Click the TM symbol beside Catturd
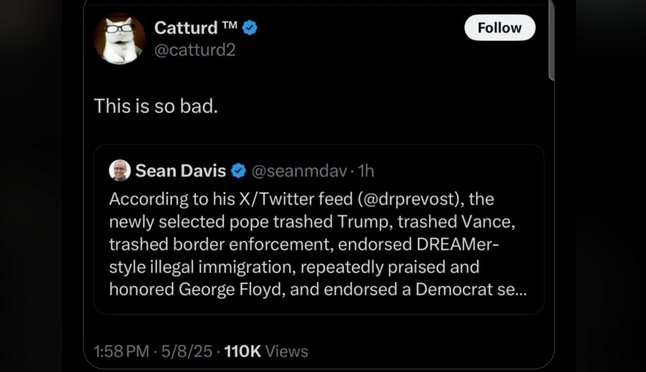 click(x=229, y=25)
